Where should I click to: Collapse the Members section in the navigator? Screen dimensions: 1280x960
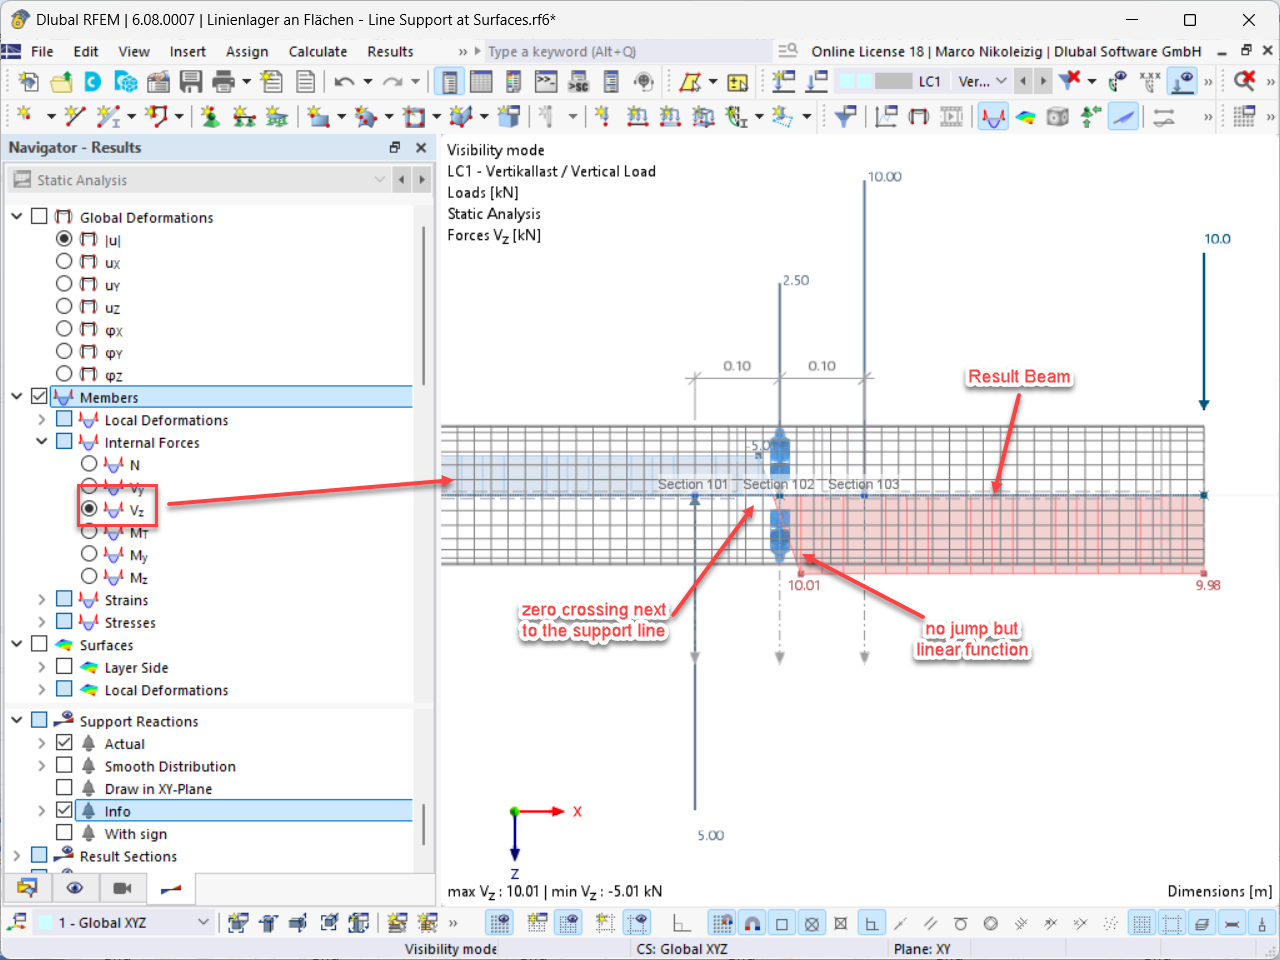point(16,396)
